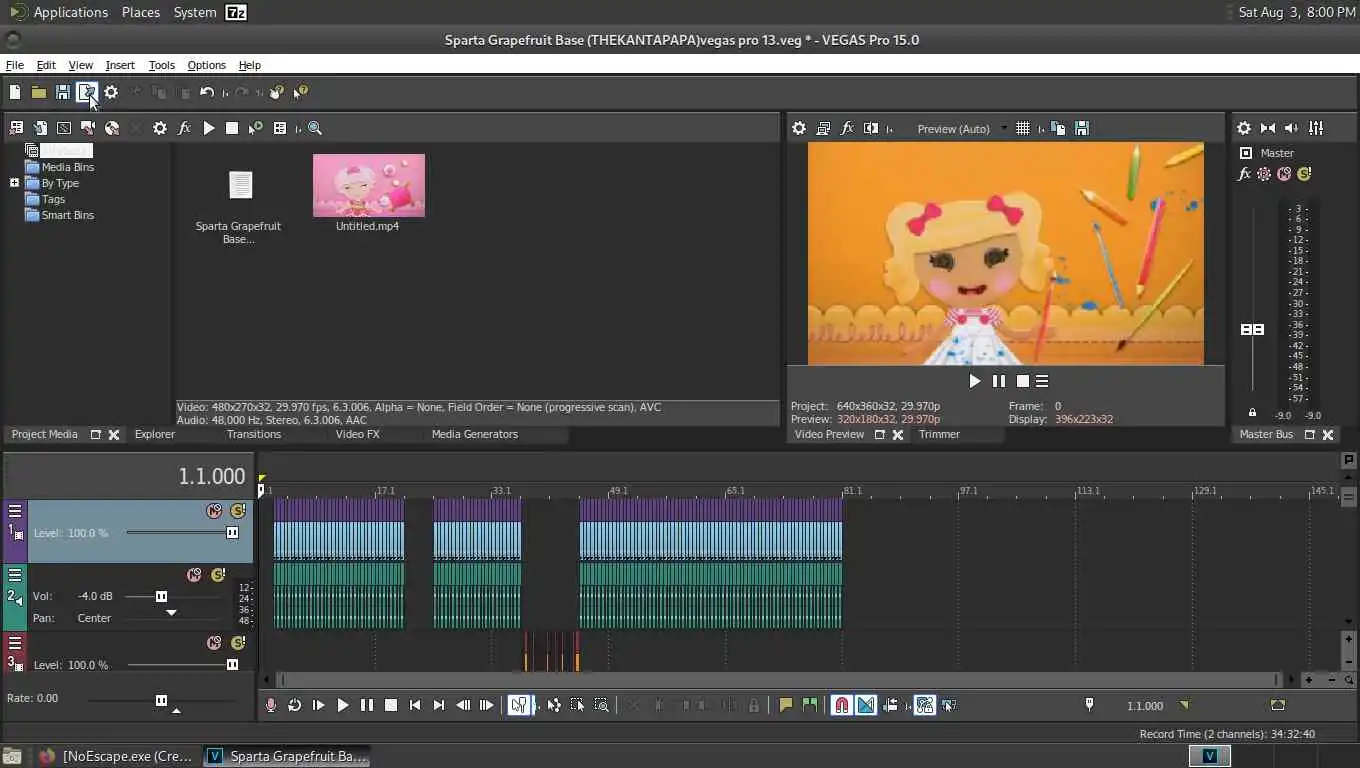Image resolution: width=1360 pixels, height=768 pixels.
Task: Open the Tools menu
Action: [x=162, y=65]
